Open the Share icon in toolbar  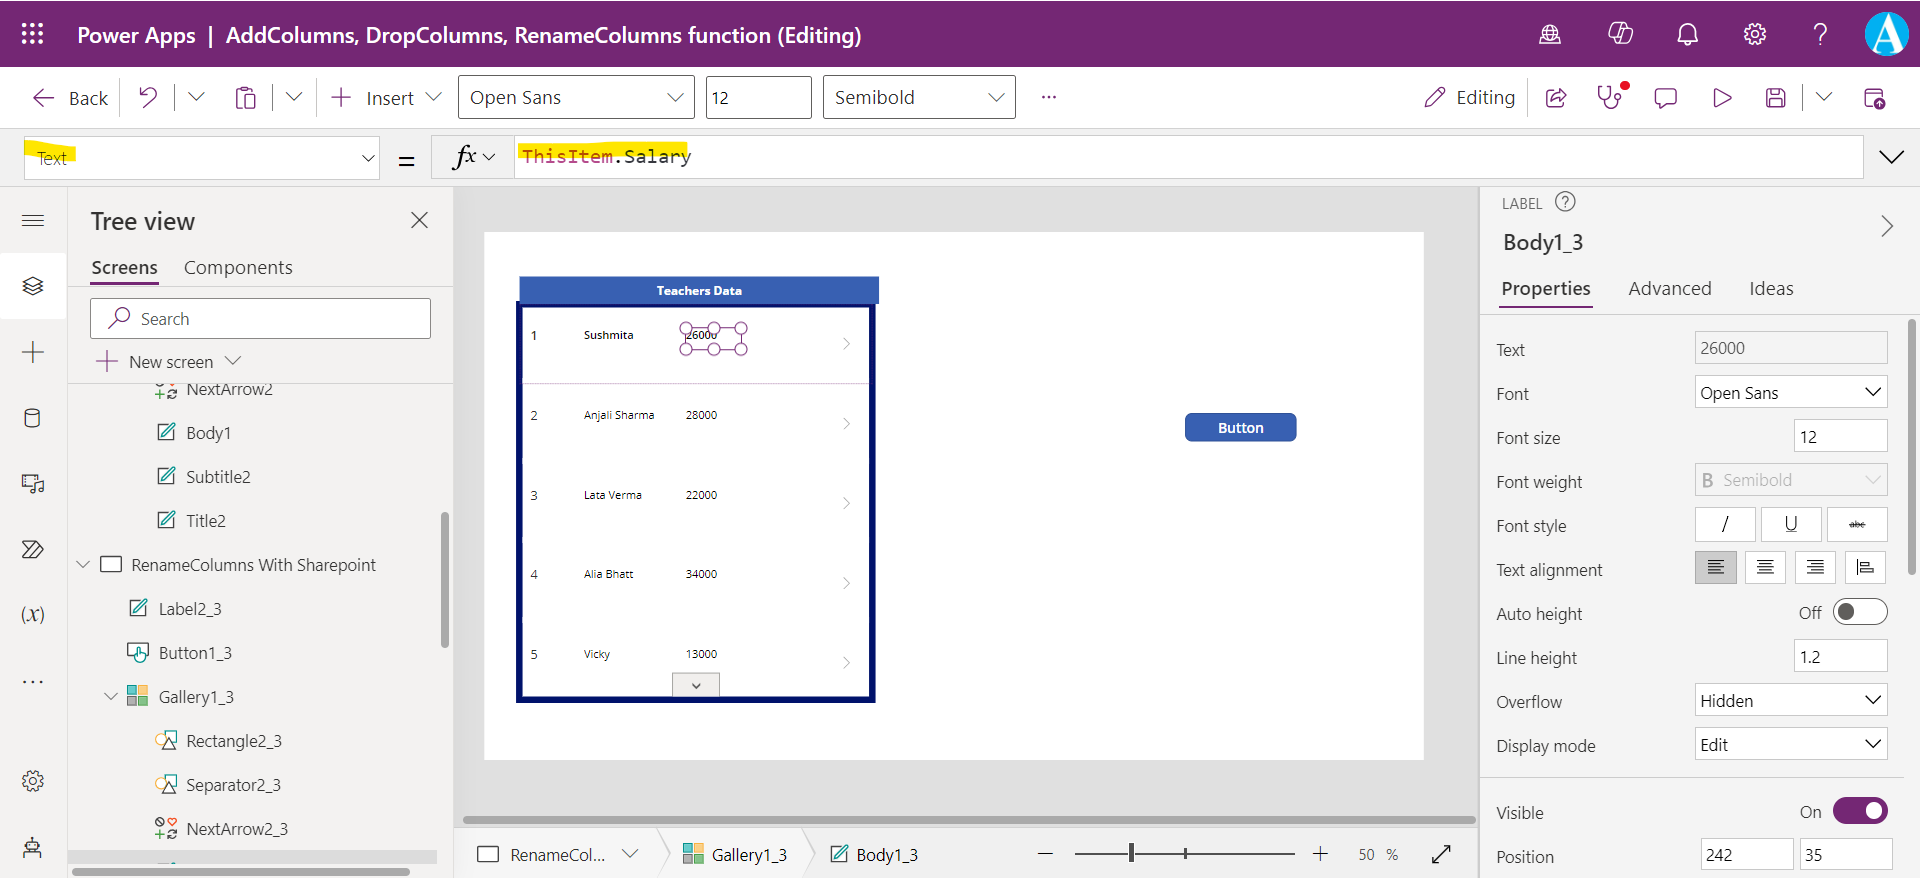(x=1556, y=97)
